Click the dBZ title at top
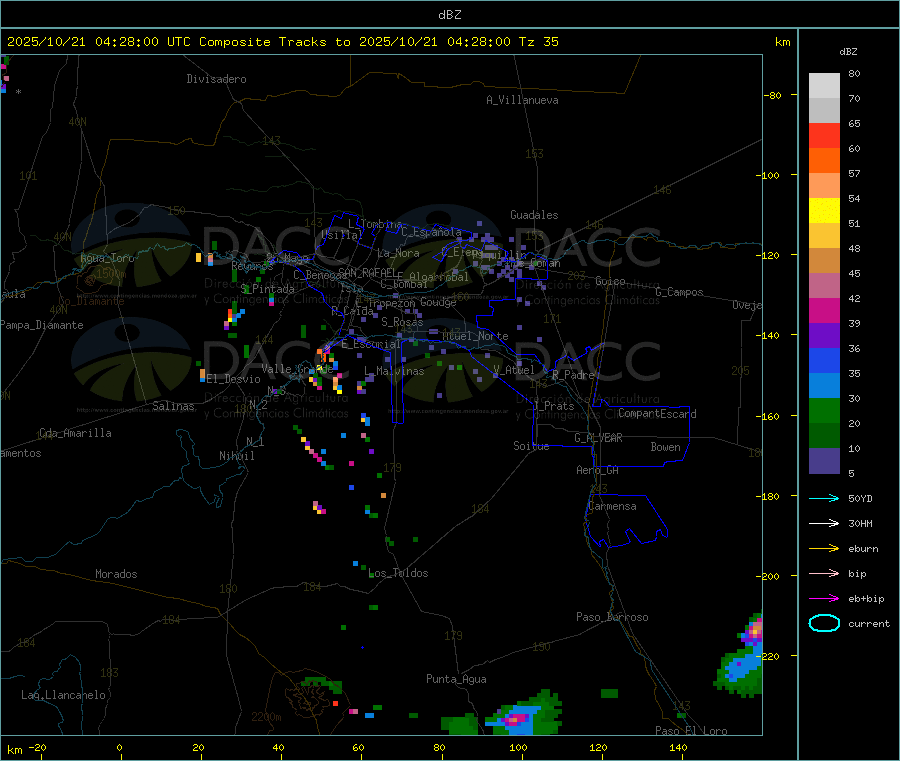 (449, 15)
